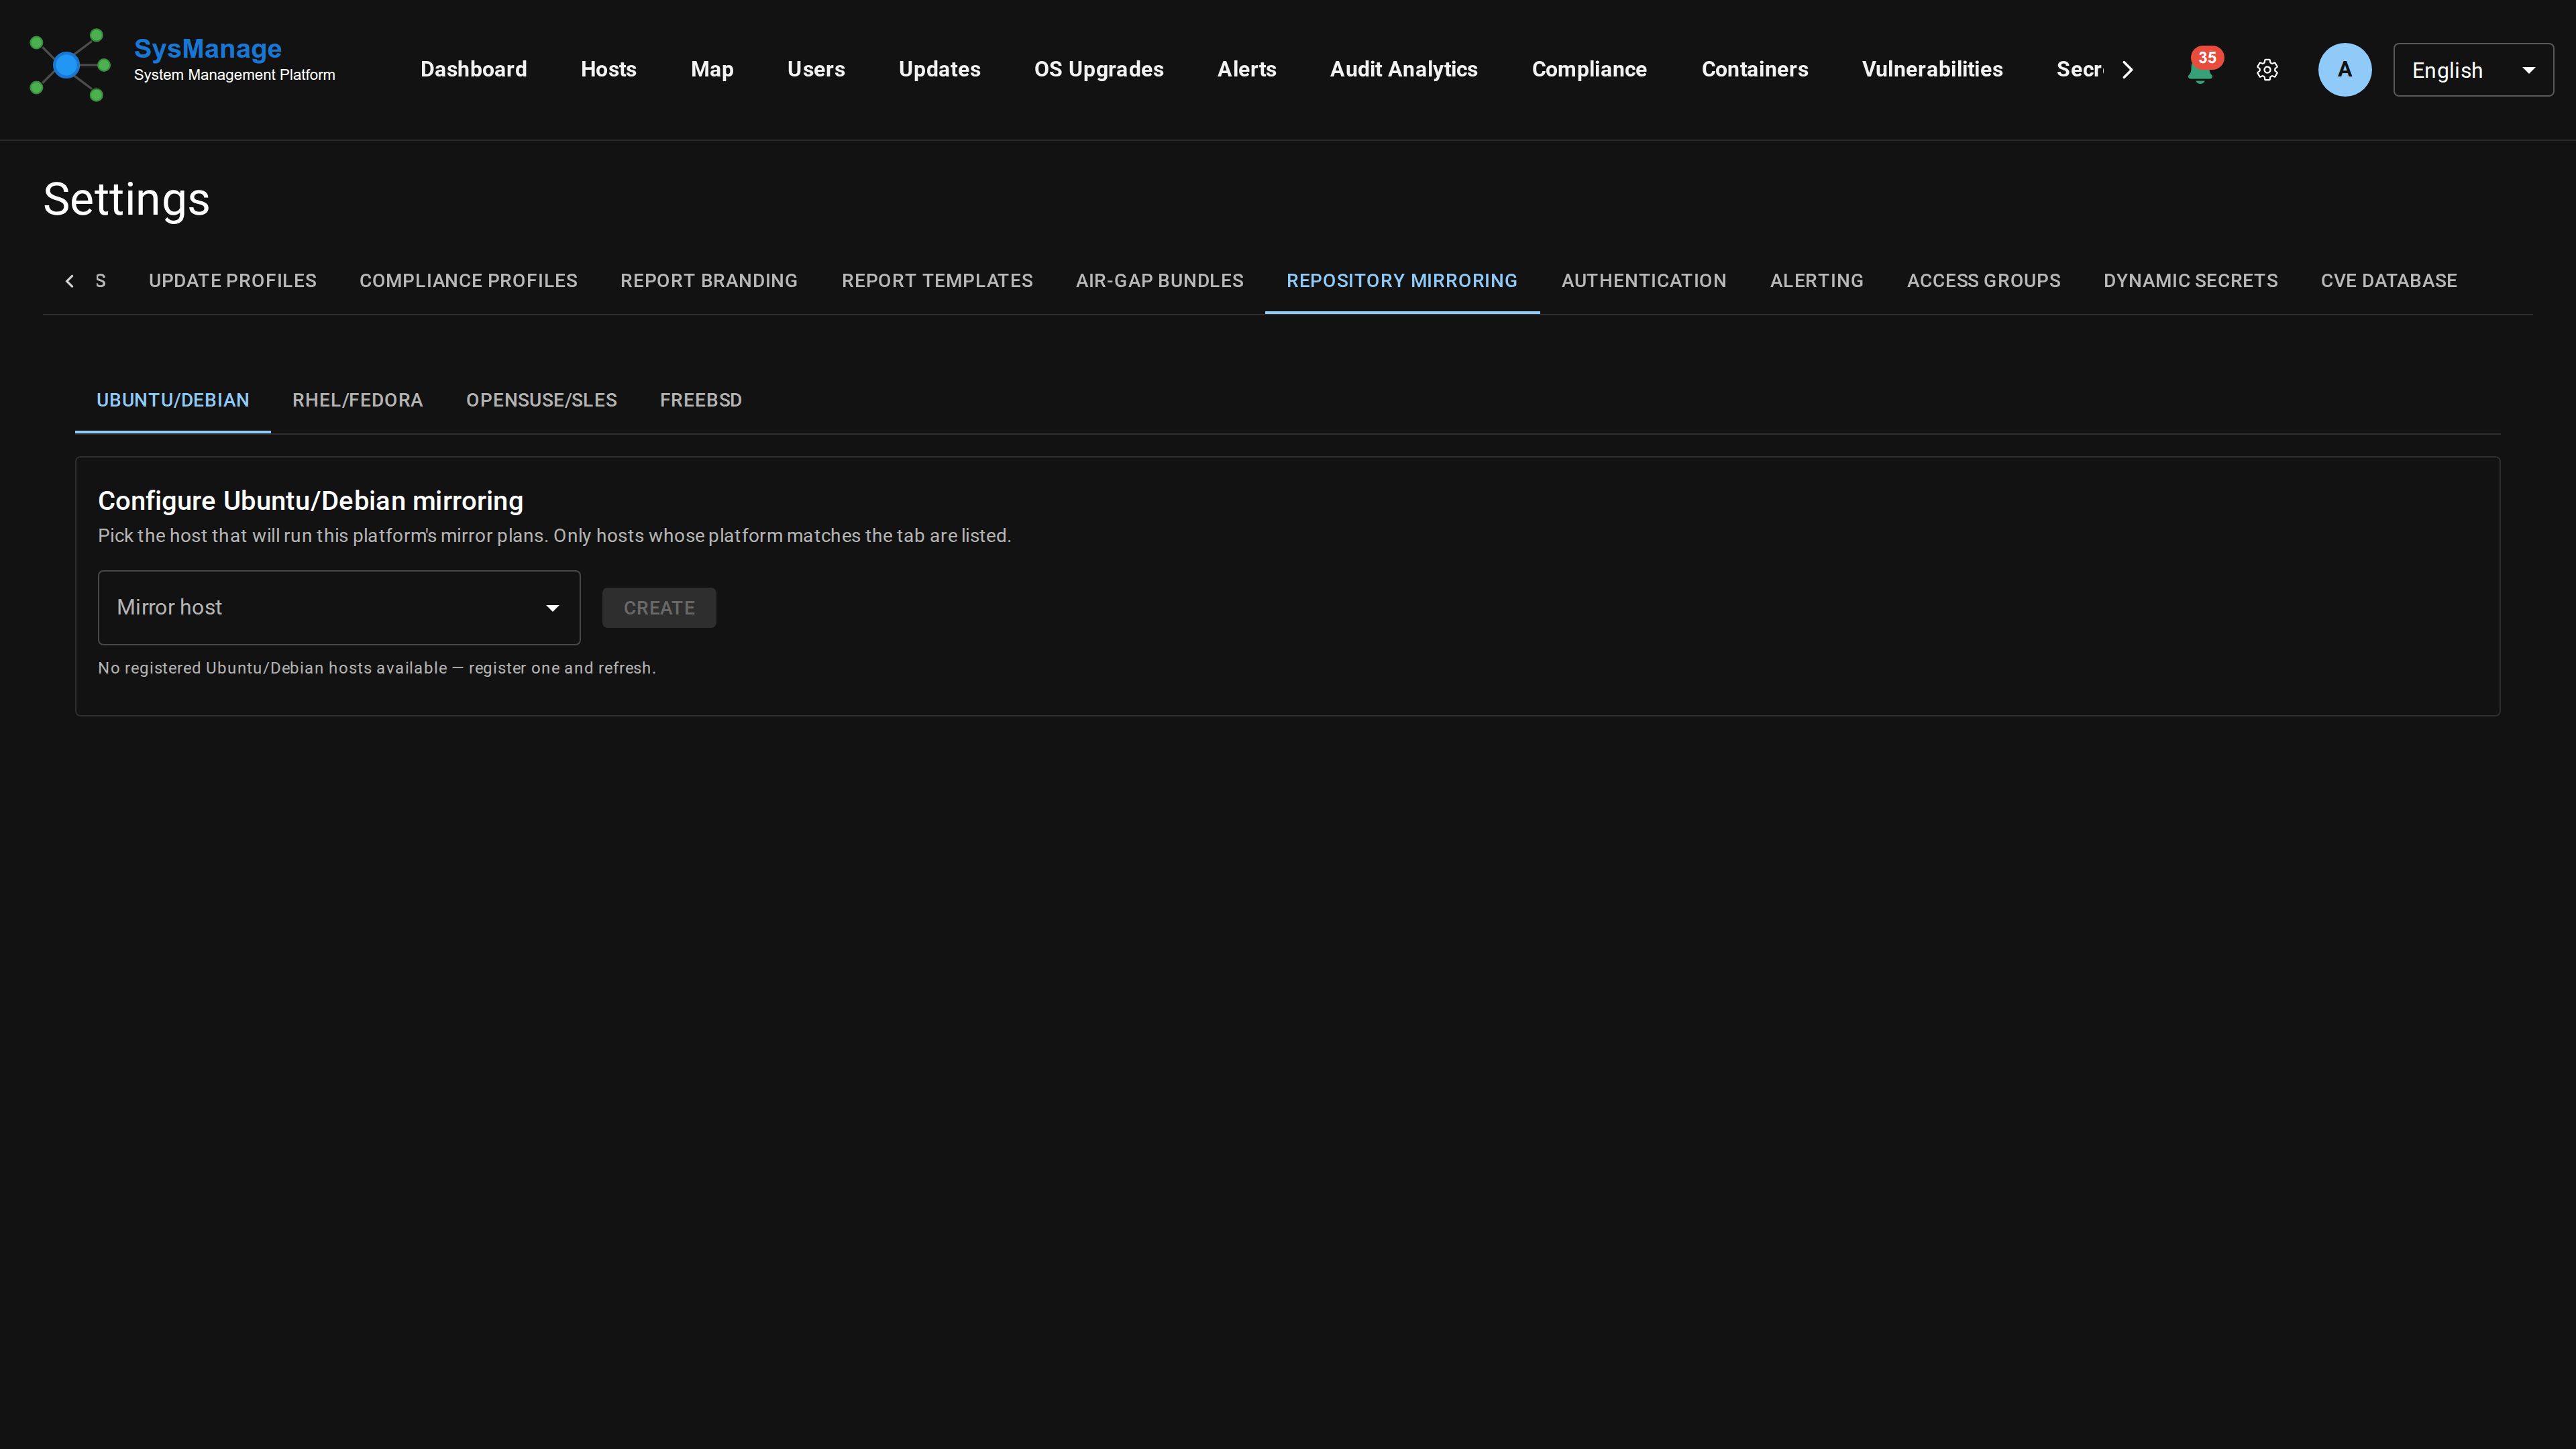Open the Alerts page
This screenshot has height=1449, width=2576.
(1246, 69)
